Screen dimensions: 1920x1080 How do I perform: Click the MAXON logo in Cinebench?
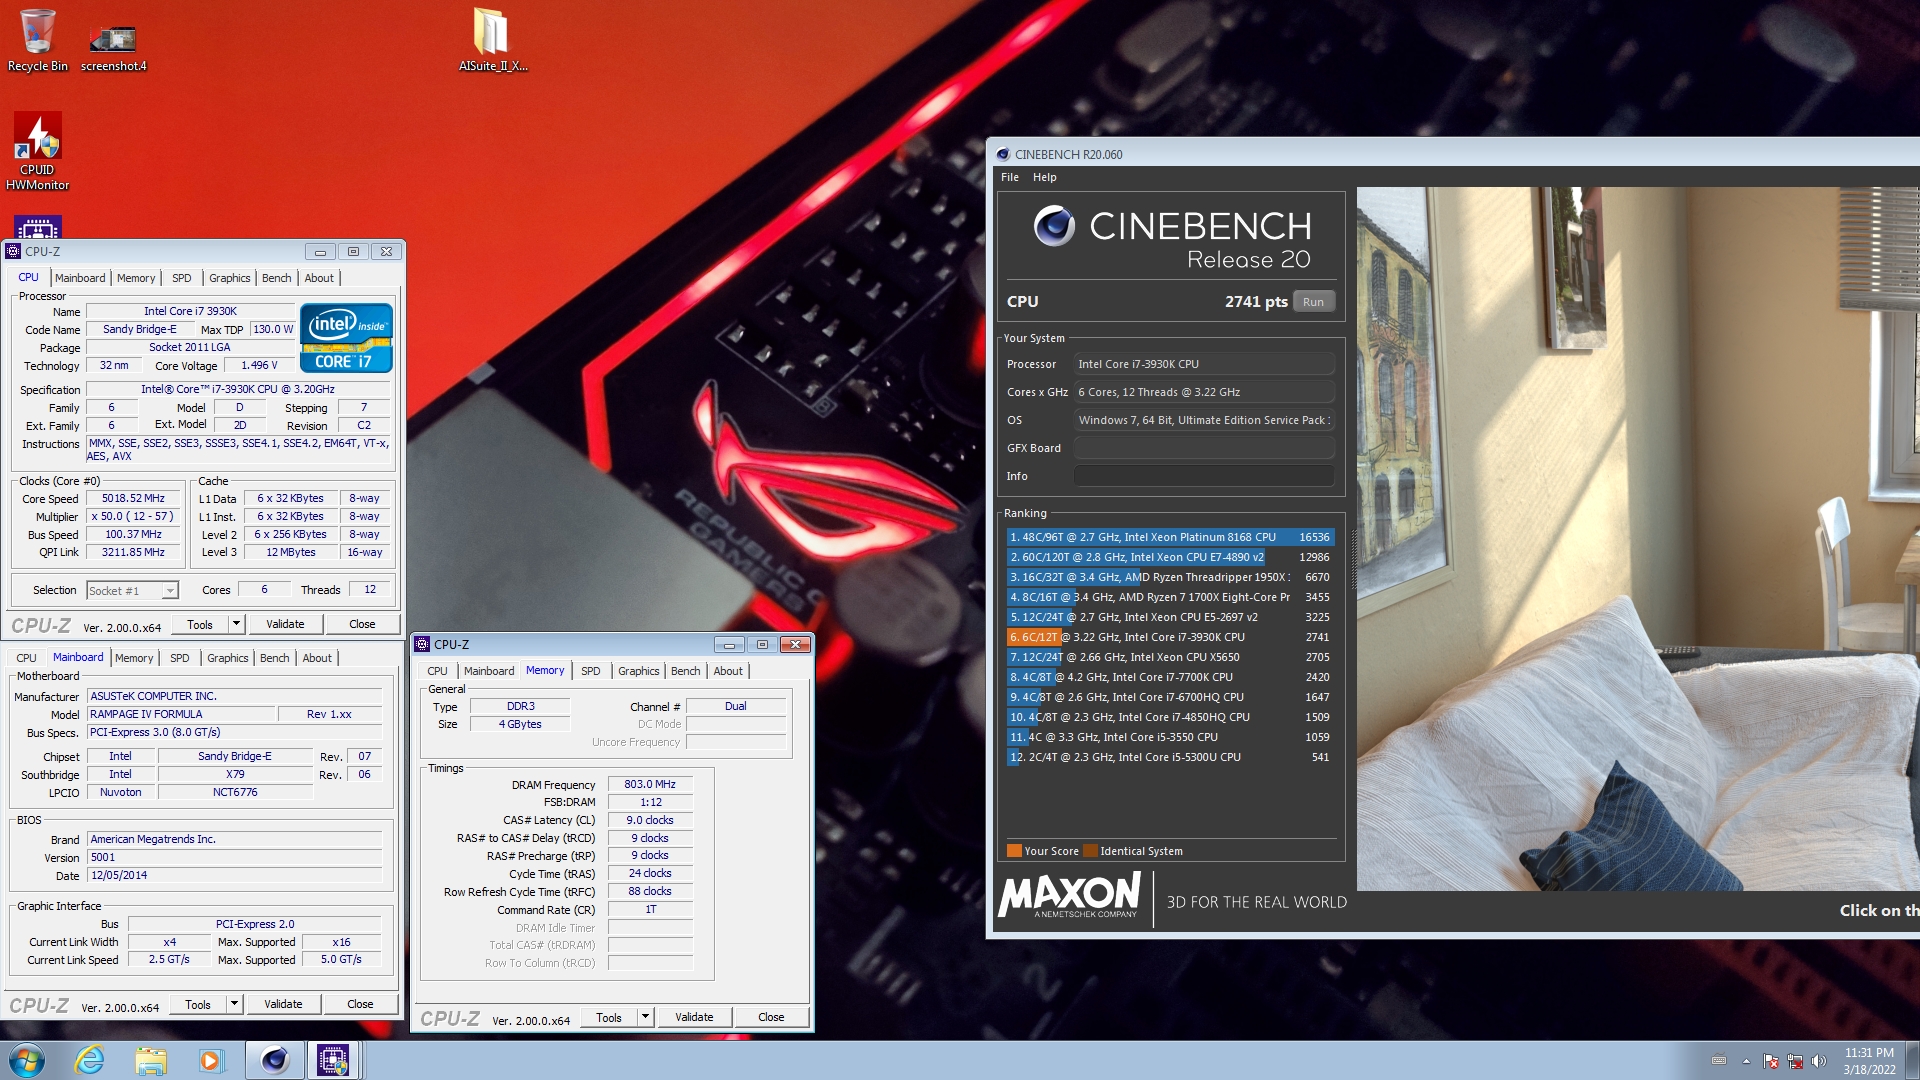point(1070,894)
